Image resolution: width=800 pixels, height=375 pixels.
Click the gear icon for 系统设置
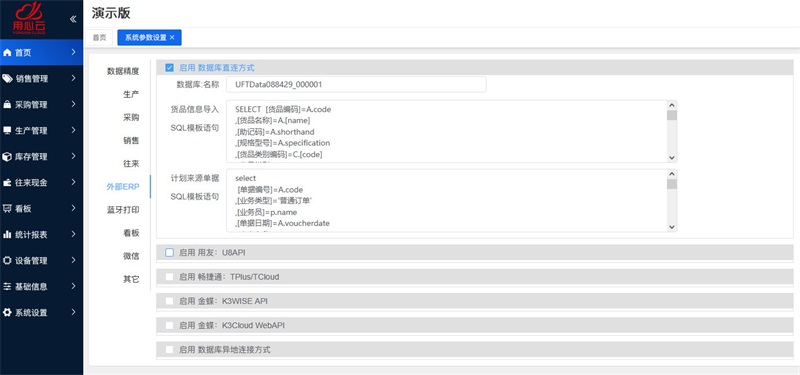7,312
